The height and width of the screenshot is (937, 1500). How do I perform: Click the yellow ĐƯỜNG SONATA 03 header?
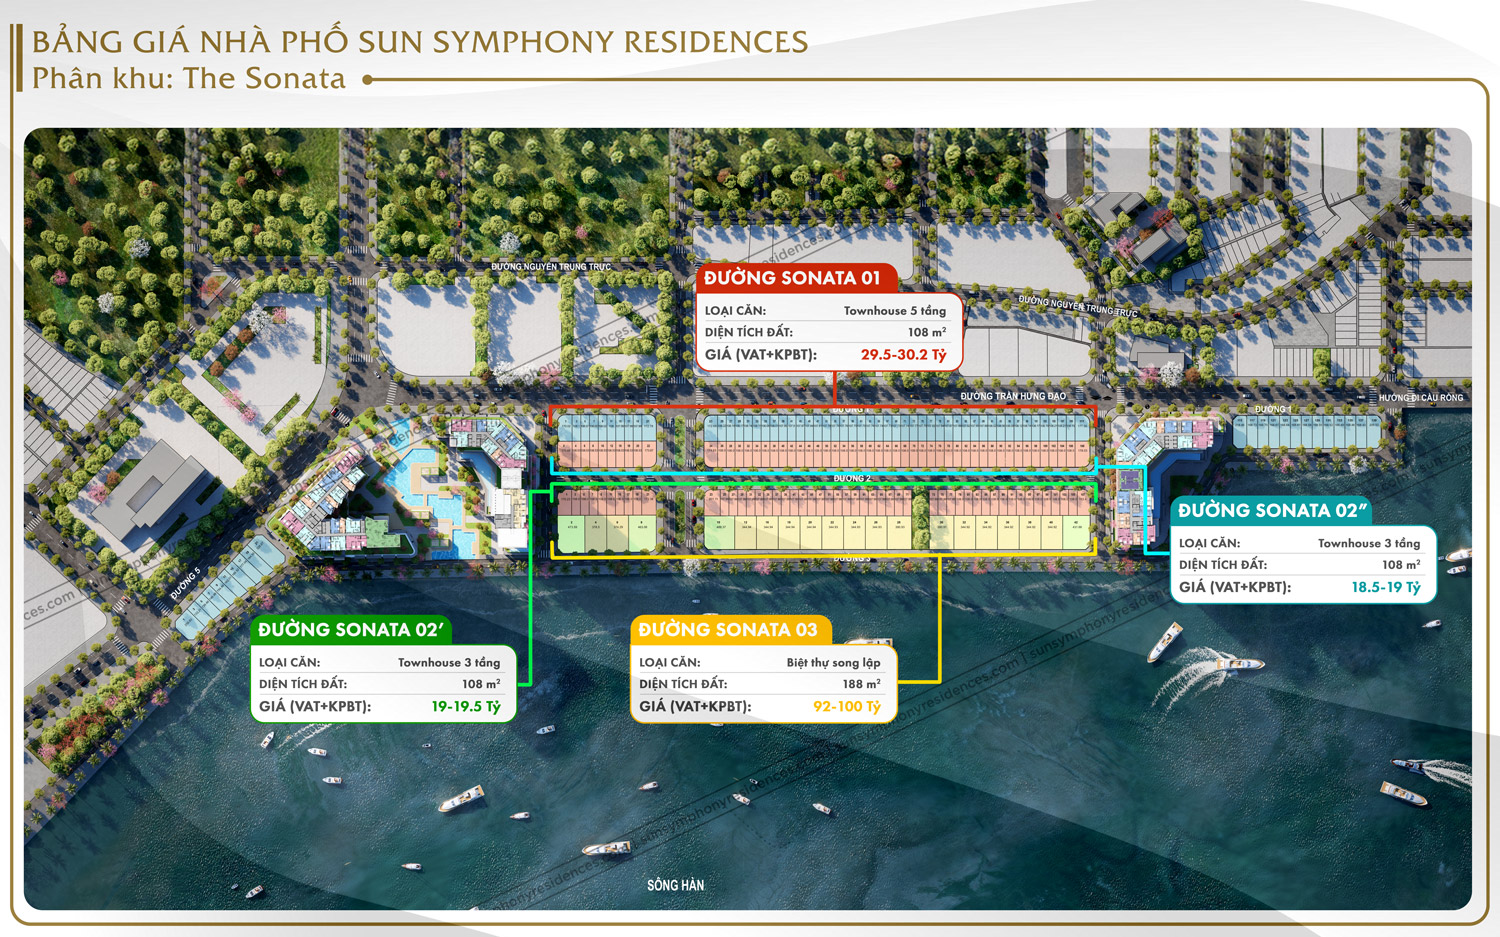click(728, 630)
